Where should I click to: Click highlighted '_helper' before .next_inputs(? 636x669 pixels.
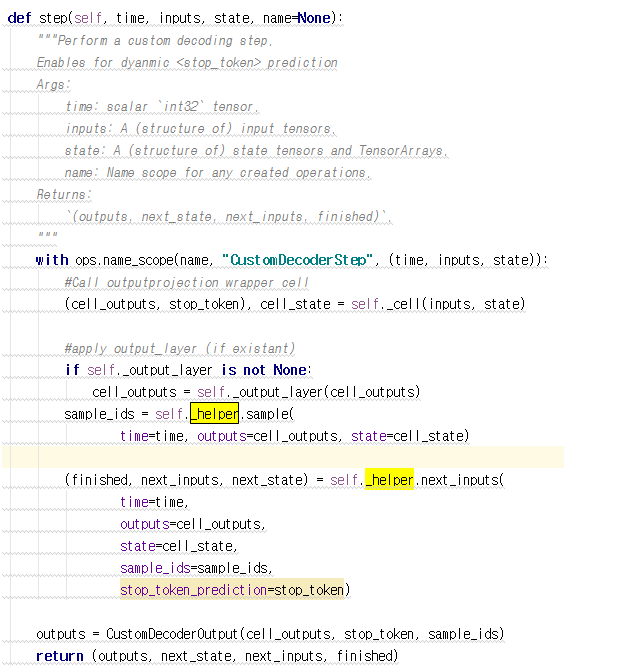pyautogui.click(x=389, y=480)
